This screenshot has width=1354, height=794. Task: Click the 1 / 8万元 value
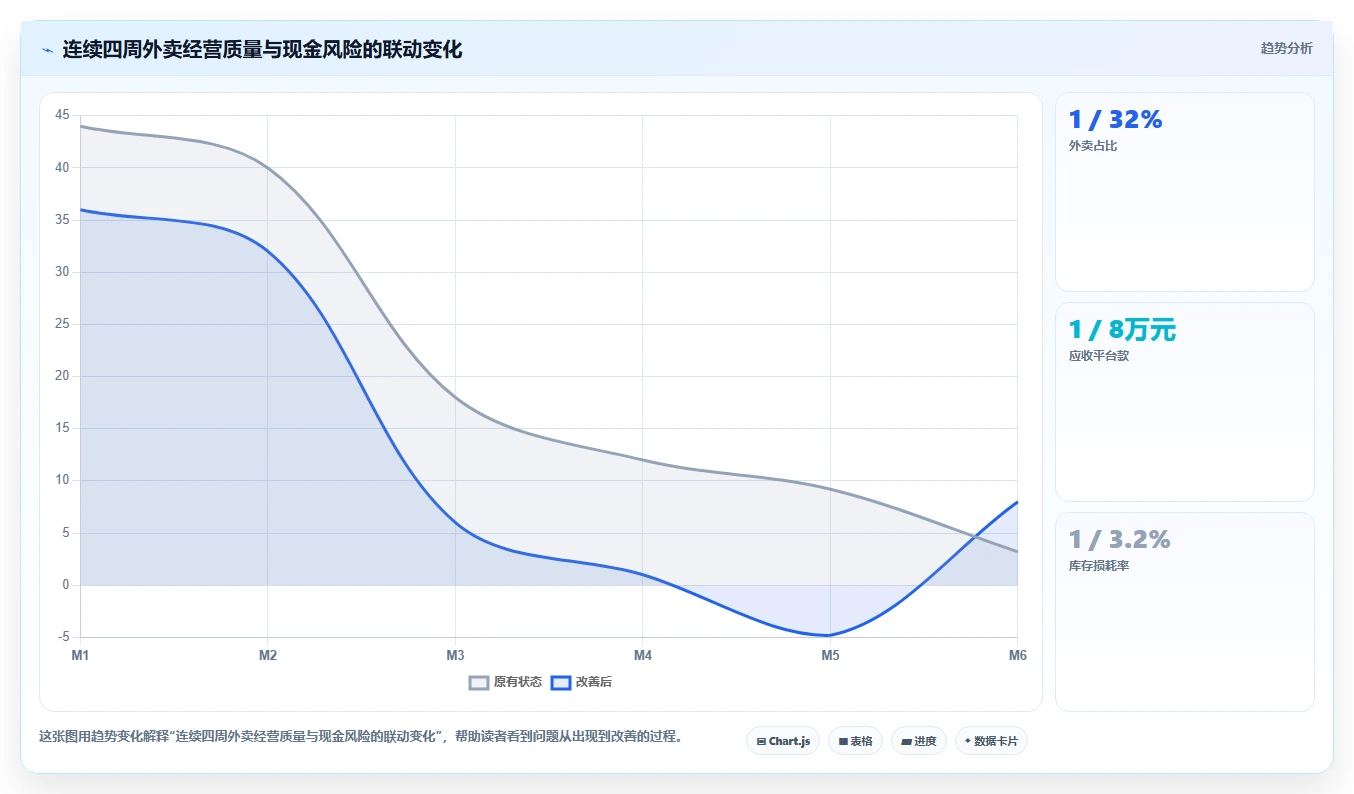pos(1122,330)
